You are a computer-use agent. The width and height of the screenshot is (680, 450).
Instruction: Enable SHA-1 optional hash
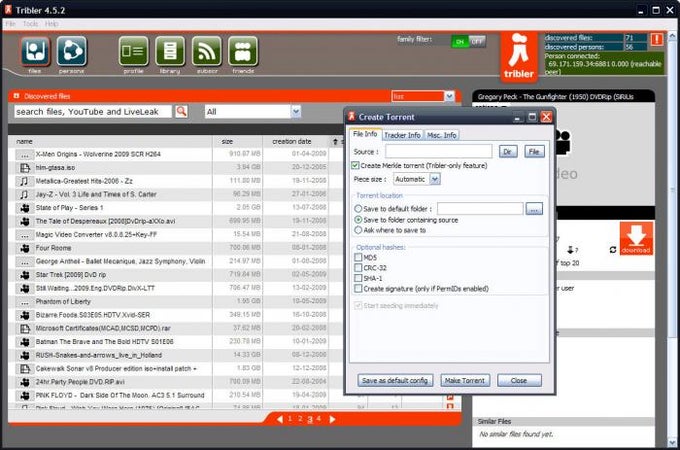click(358, 278)
